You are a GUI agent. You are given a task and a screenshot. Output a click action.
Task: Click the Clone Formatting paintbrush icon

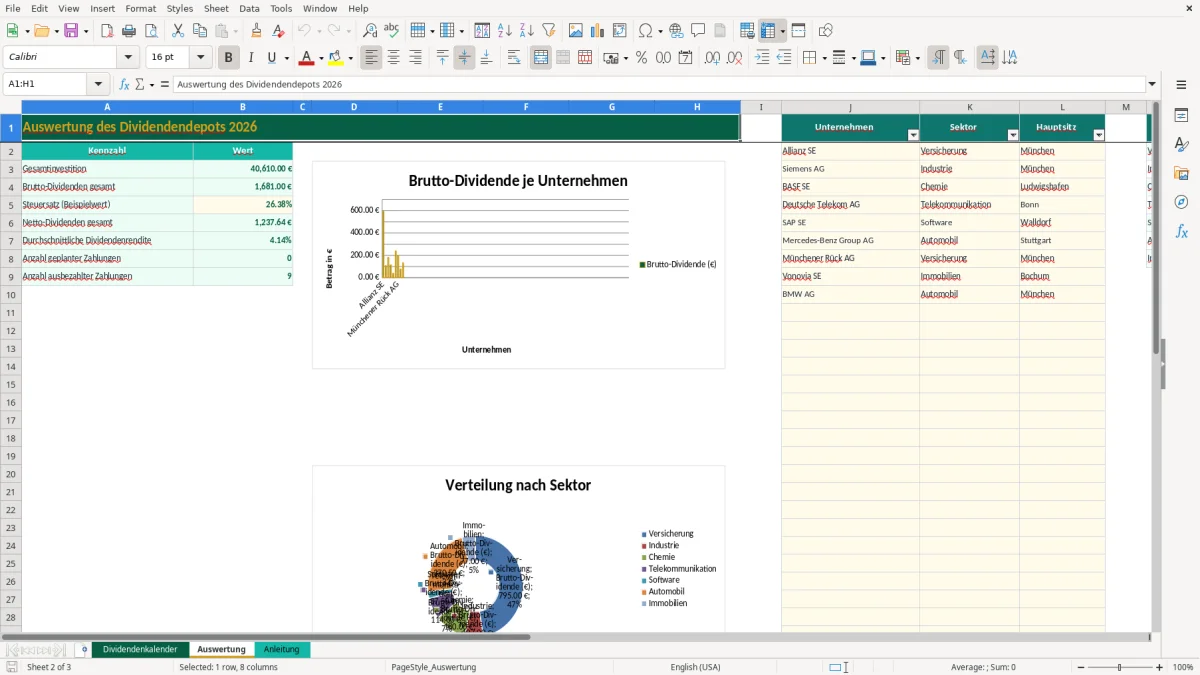tap(257, 31)
